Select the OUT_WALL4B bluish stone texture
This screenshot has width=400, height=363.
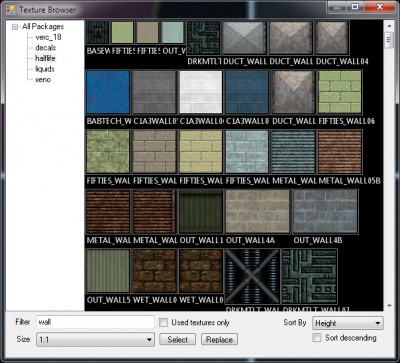pos(325,211)
